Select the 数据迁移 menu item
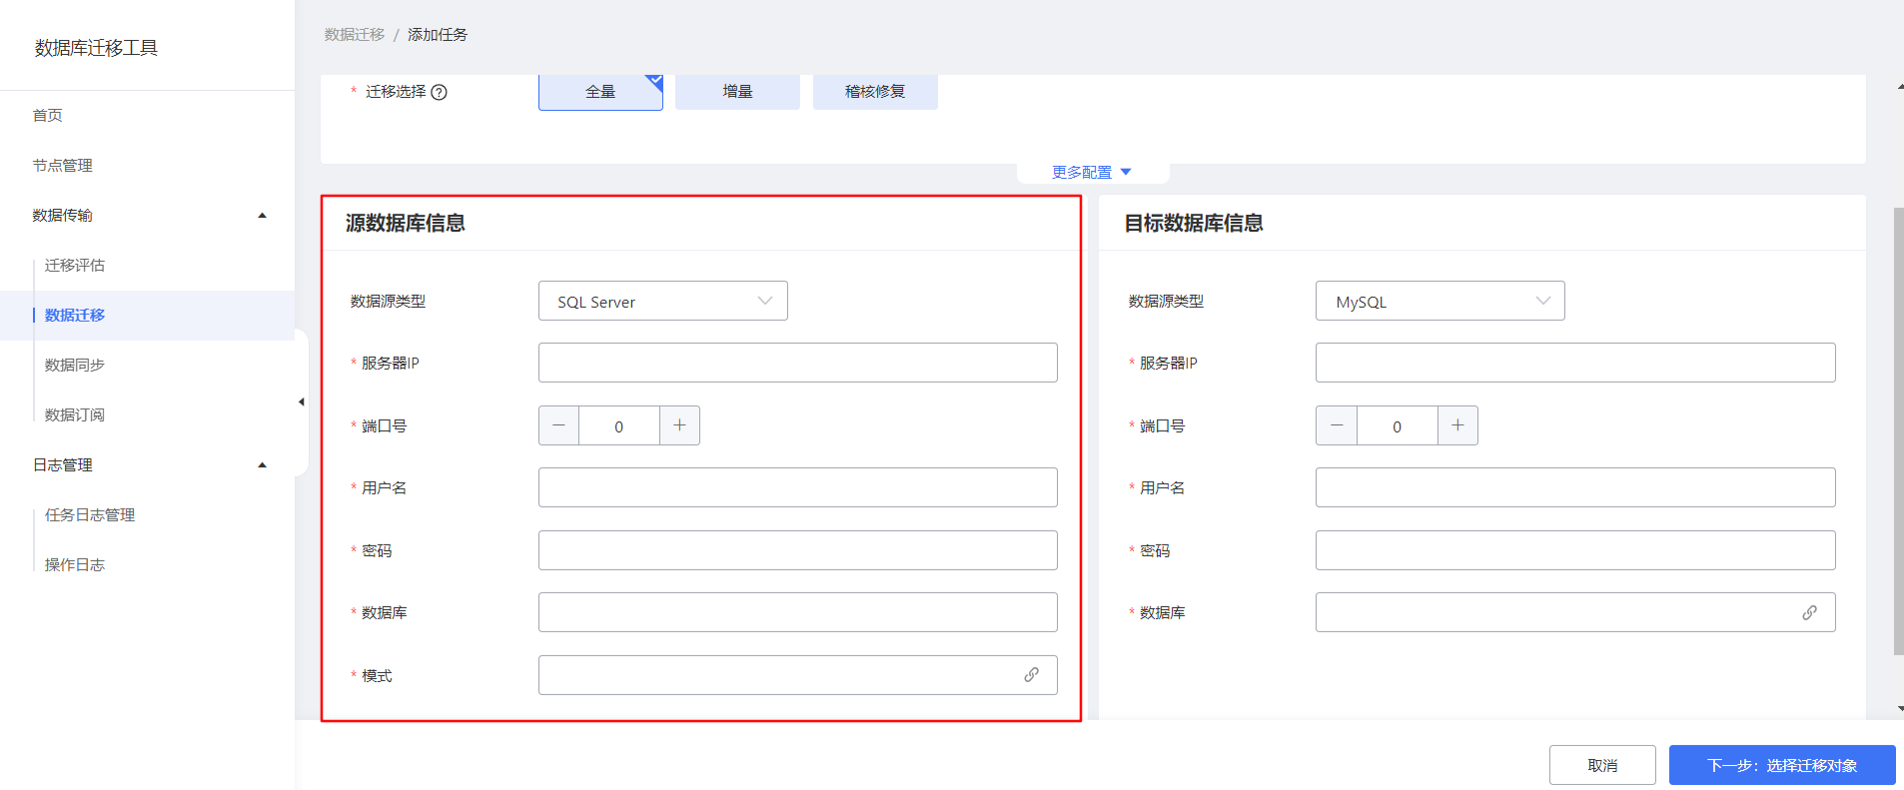The height and width of the screenshot is (790, 1904). [147, 315]
